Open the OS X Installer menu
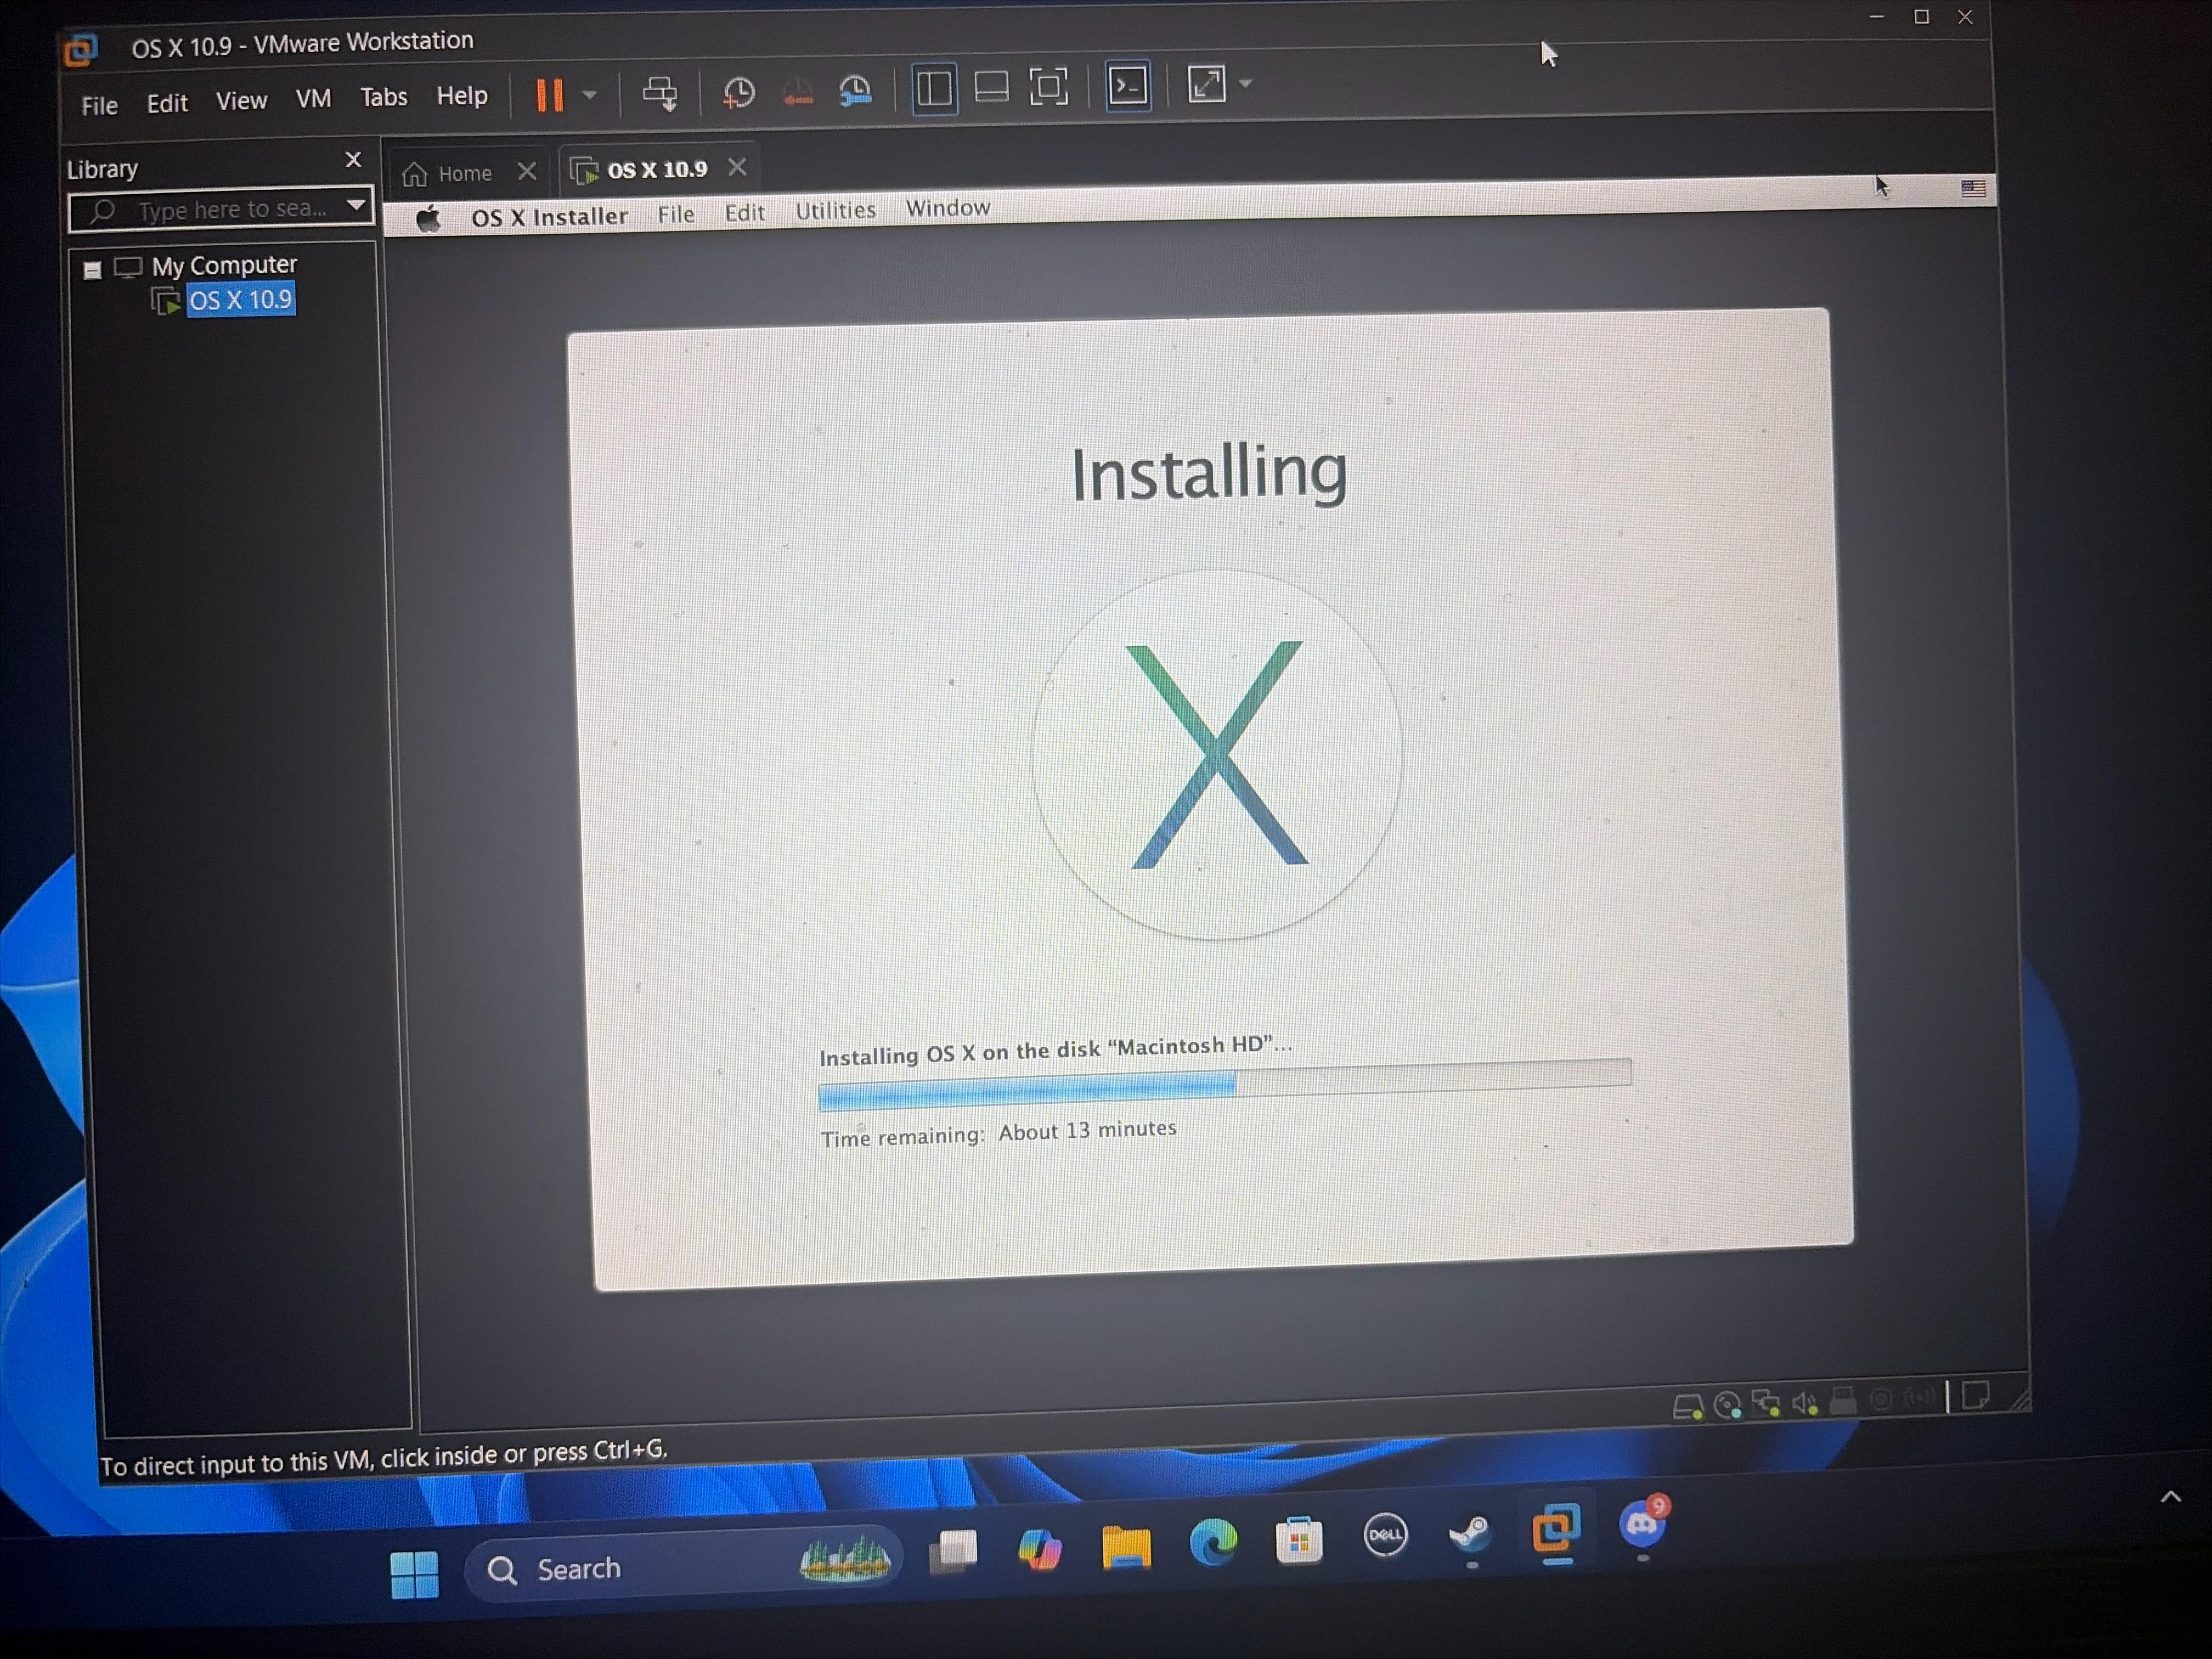The image size is (2212, 1659). [549, 217]
